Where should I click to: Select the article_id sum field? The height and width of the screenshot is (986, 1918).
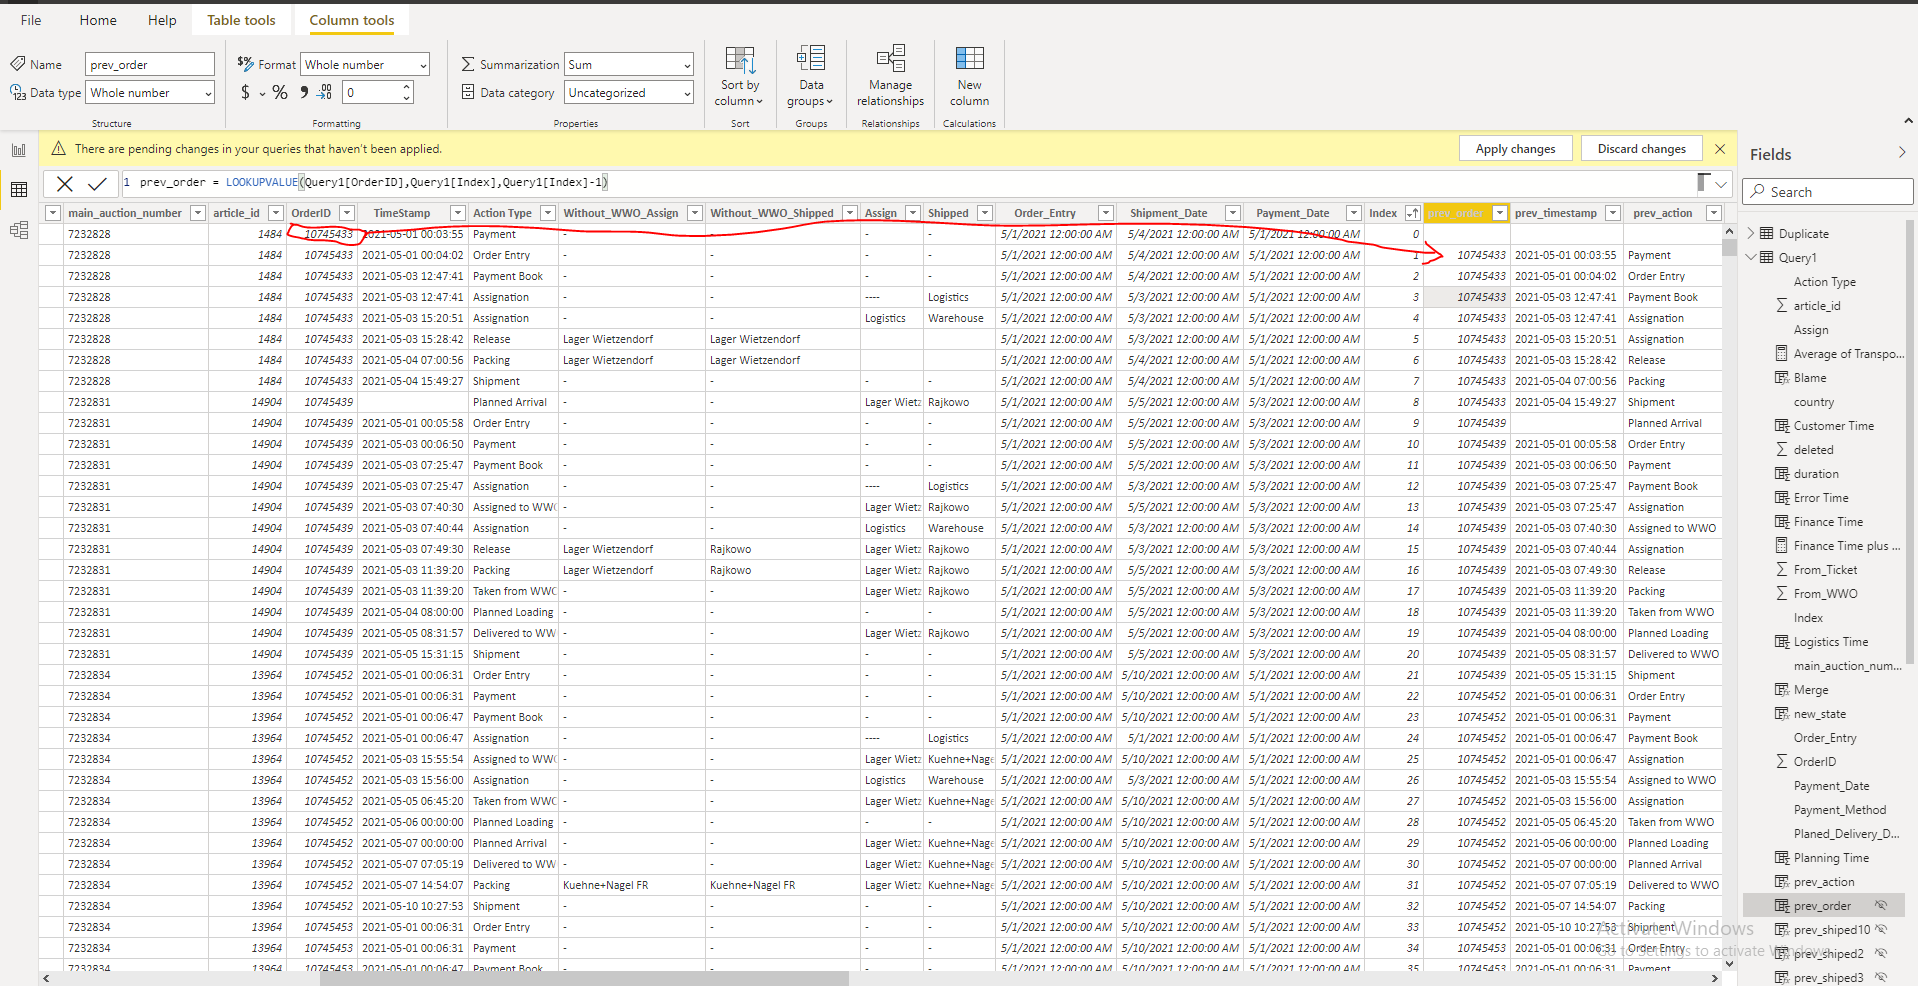(x=1817, y=306)
